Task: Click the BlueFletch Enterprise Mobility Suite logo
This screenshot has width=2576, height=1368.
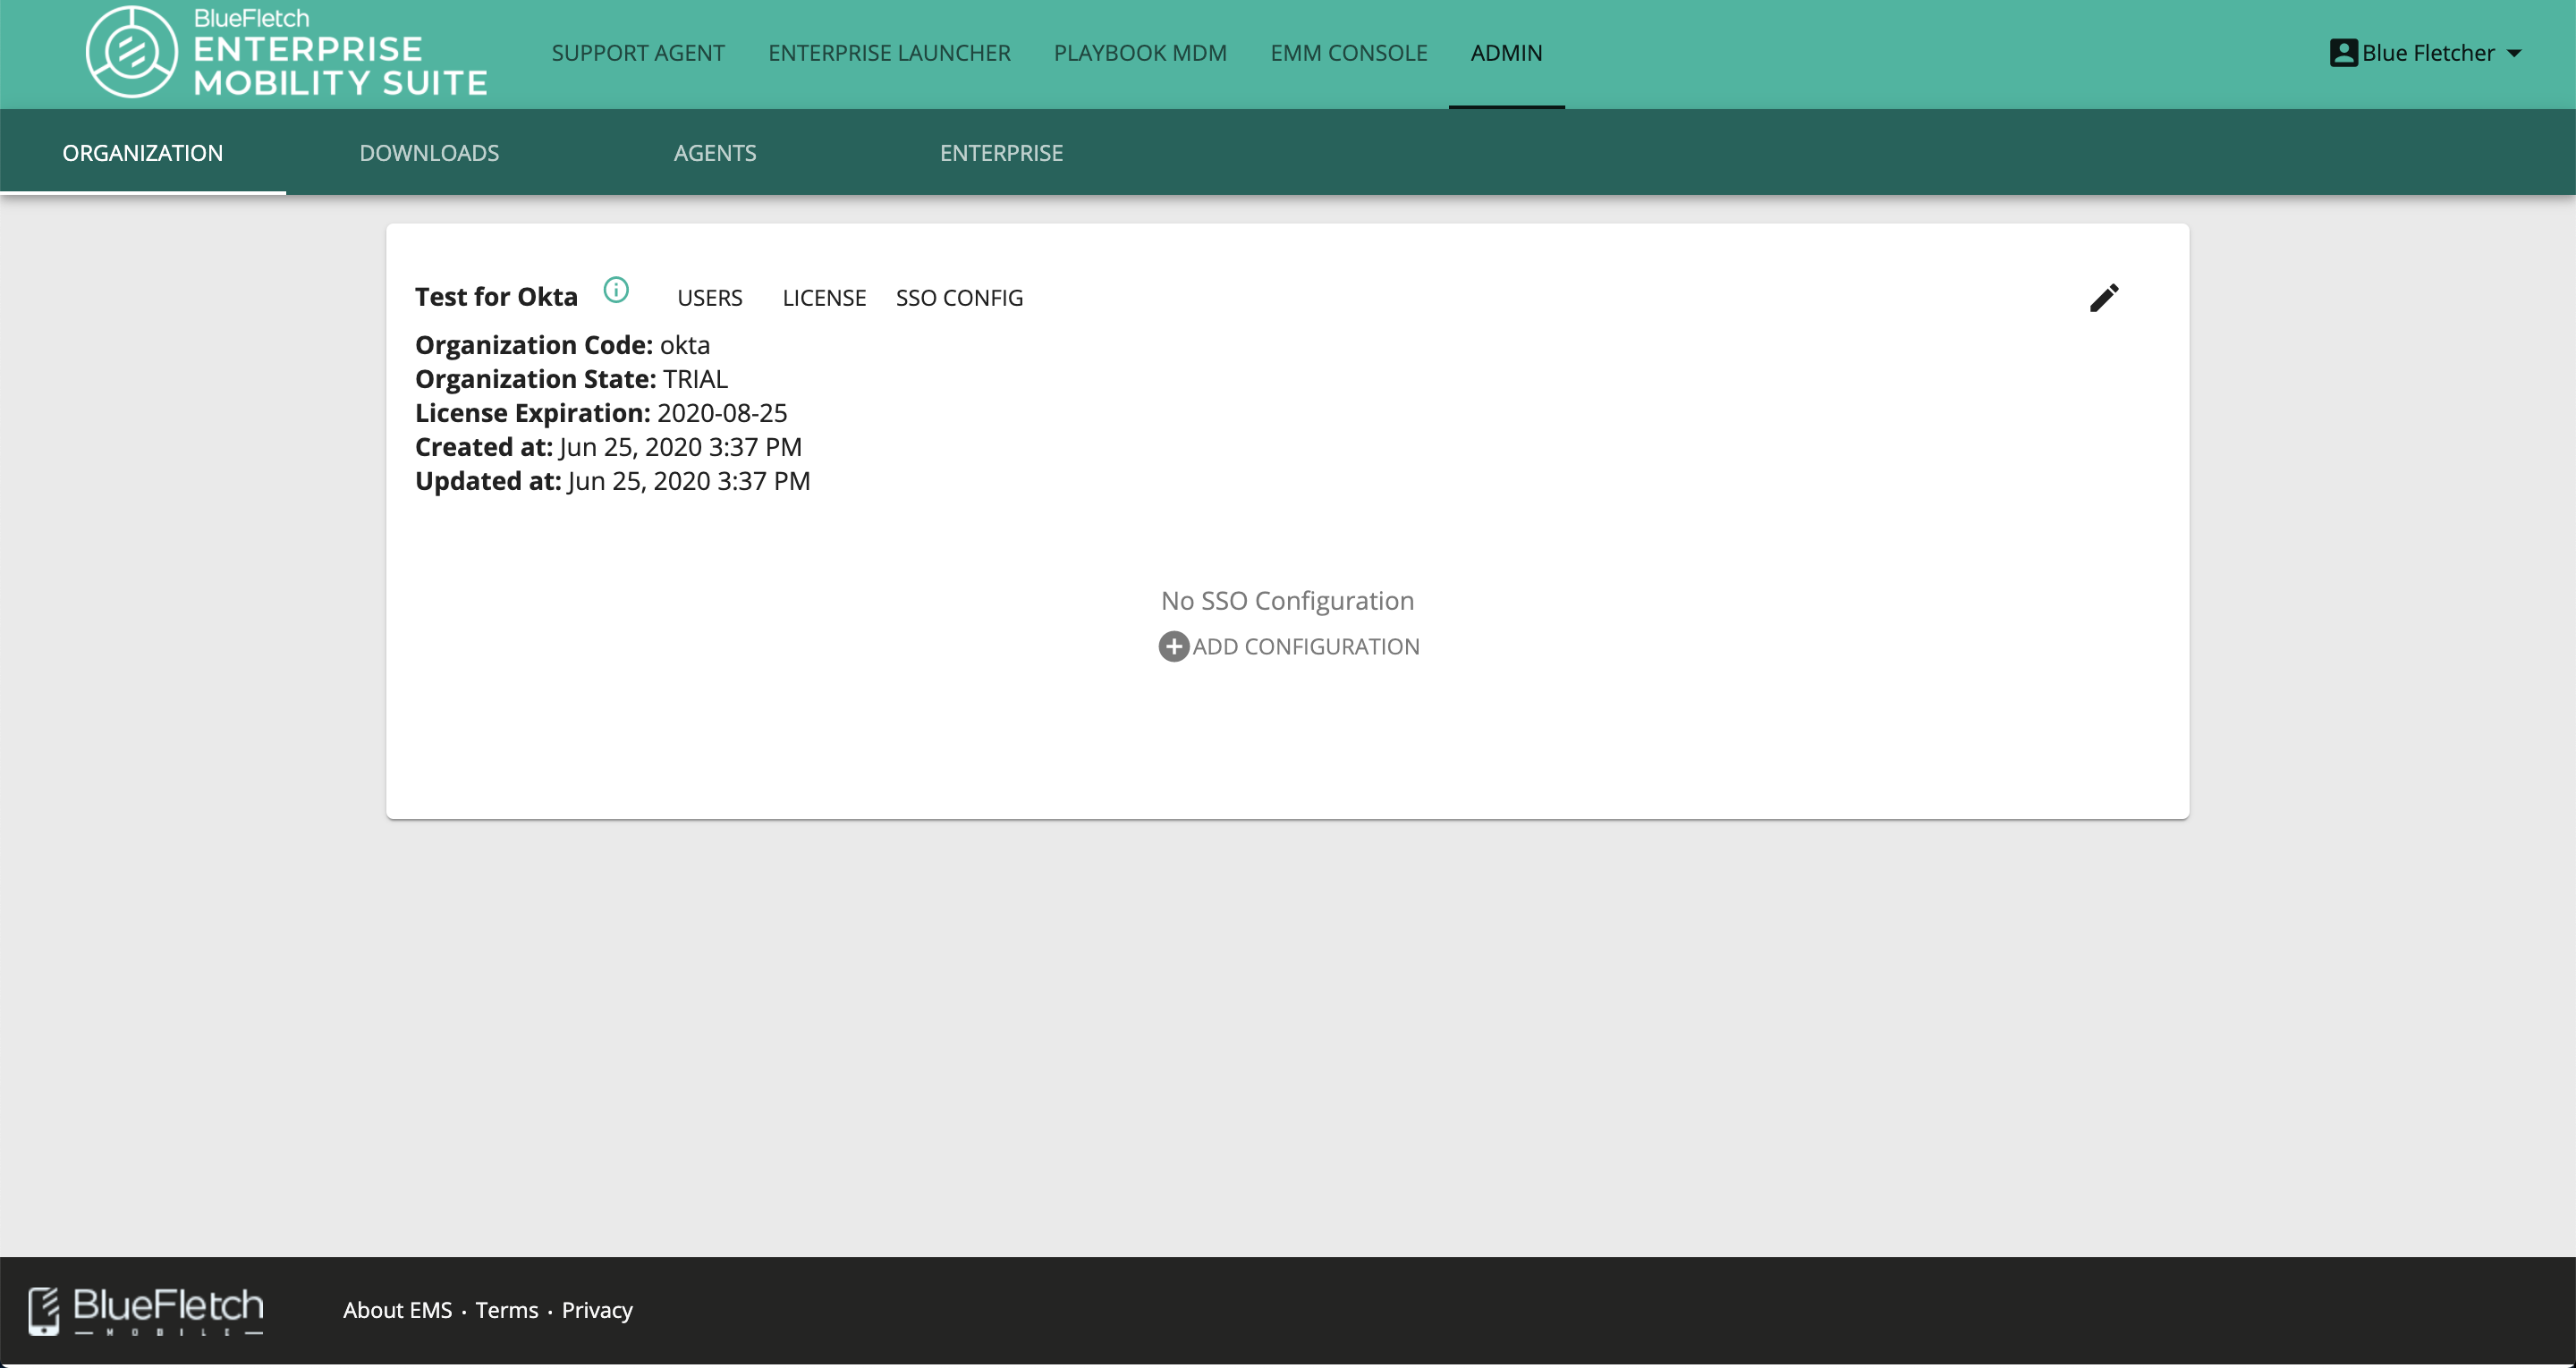Action: point(287,52)
